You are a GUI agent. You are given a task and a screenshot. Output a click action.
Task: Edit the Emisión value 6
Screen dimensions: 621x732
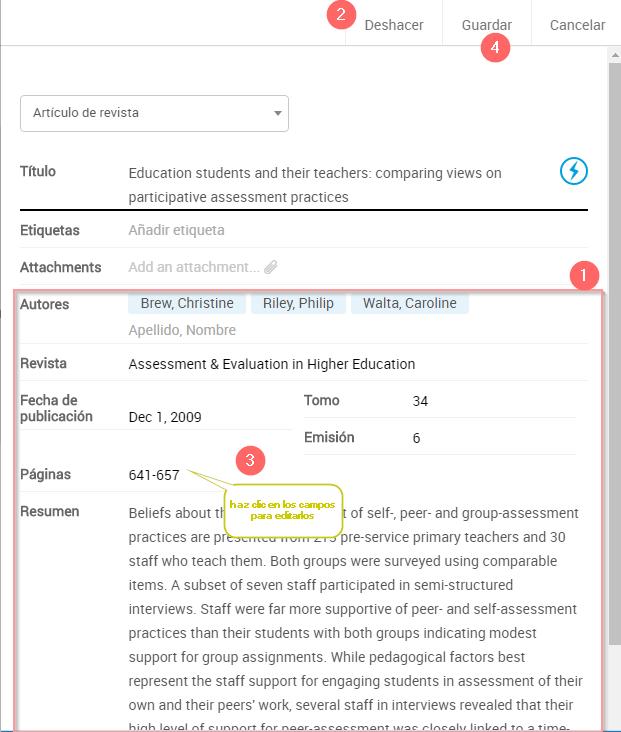[x=416, y=438]
